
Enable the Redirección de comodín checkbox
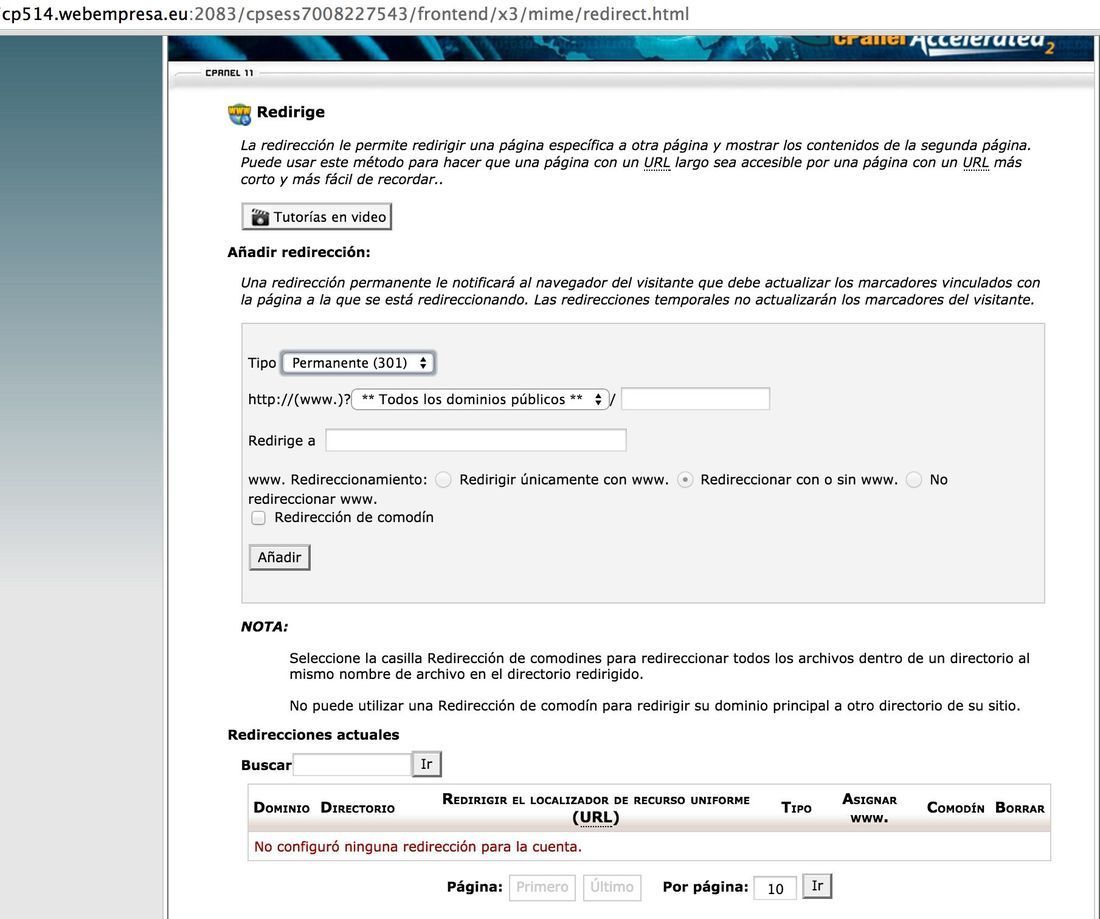(258, 518)
